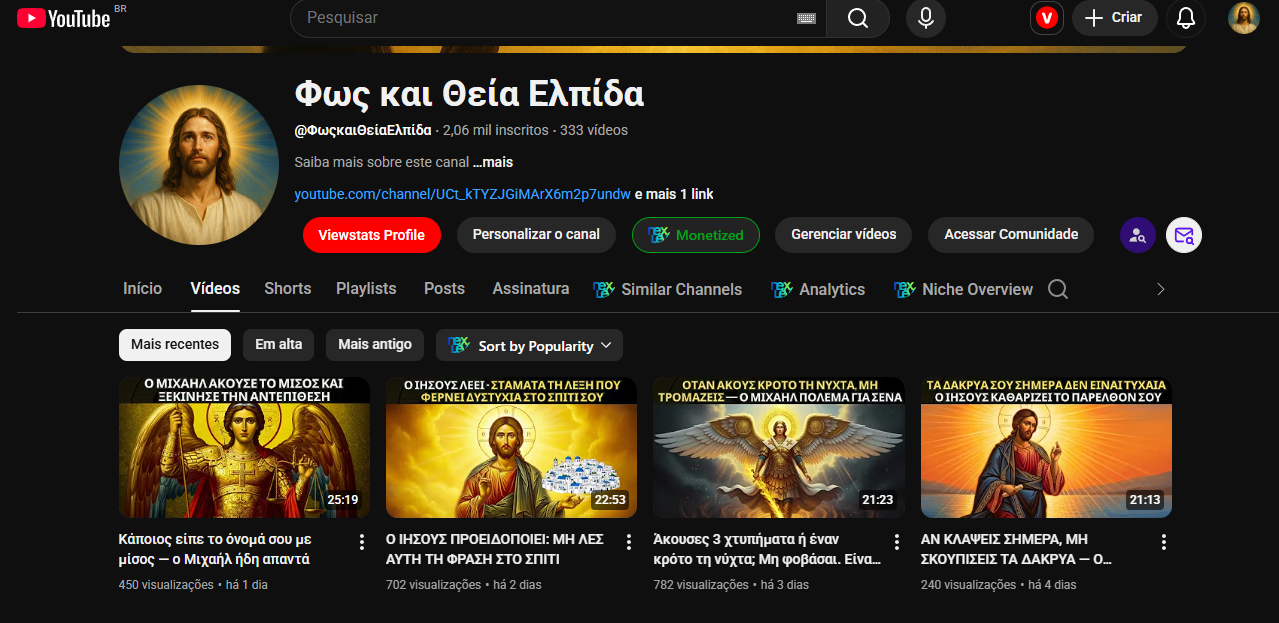Click the white envelope search icon
Image resolution: width=1279 pixels, height=623 pixels.
pyautogui.click(x=1184, y=235)
